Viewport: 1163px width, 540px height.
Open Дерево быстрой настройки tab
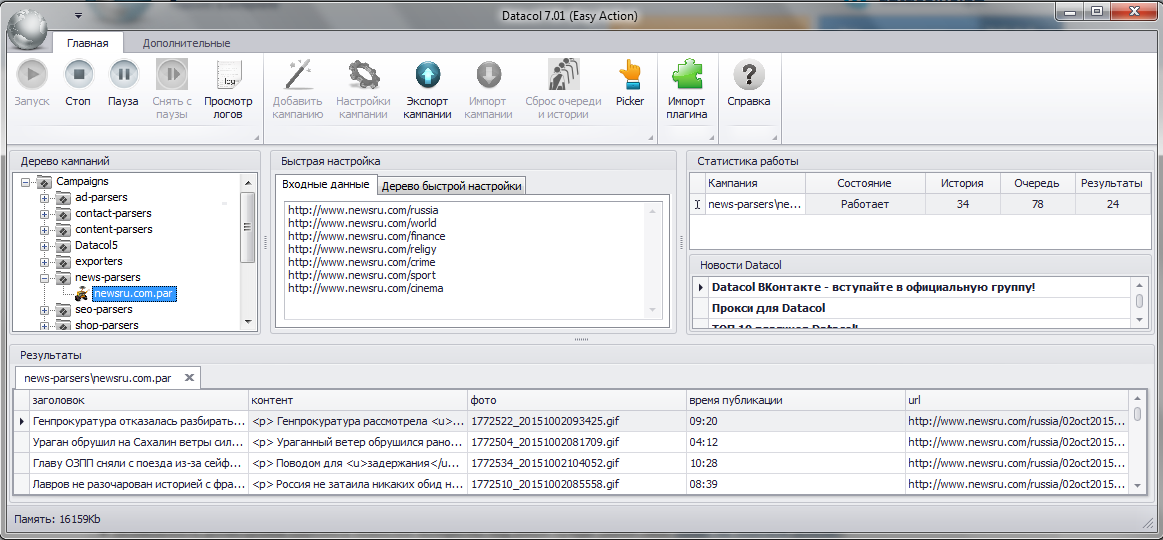(452, 185)
